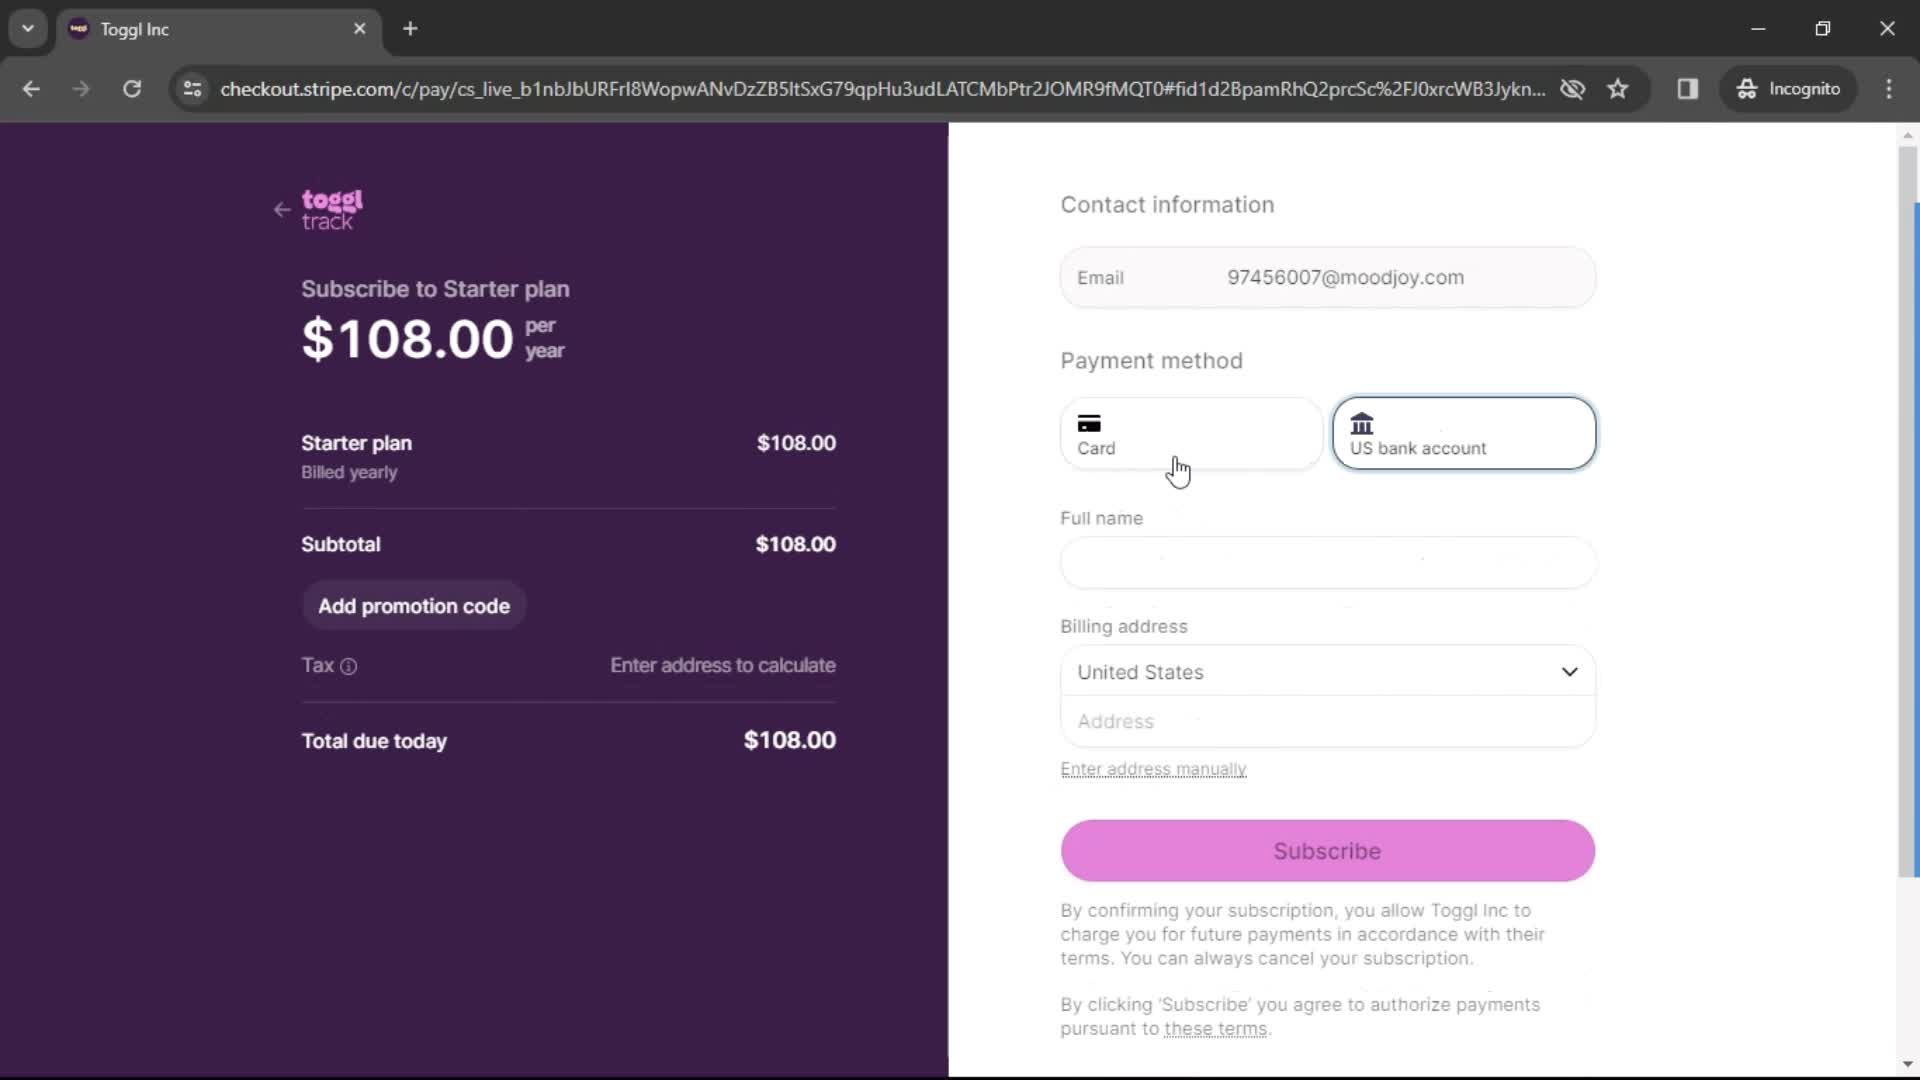Click the 'these terms' hyperlink

click(x=1216, y=1029)
